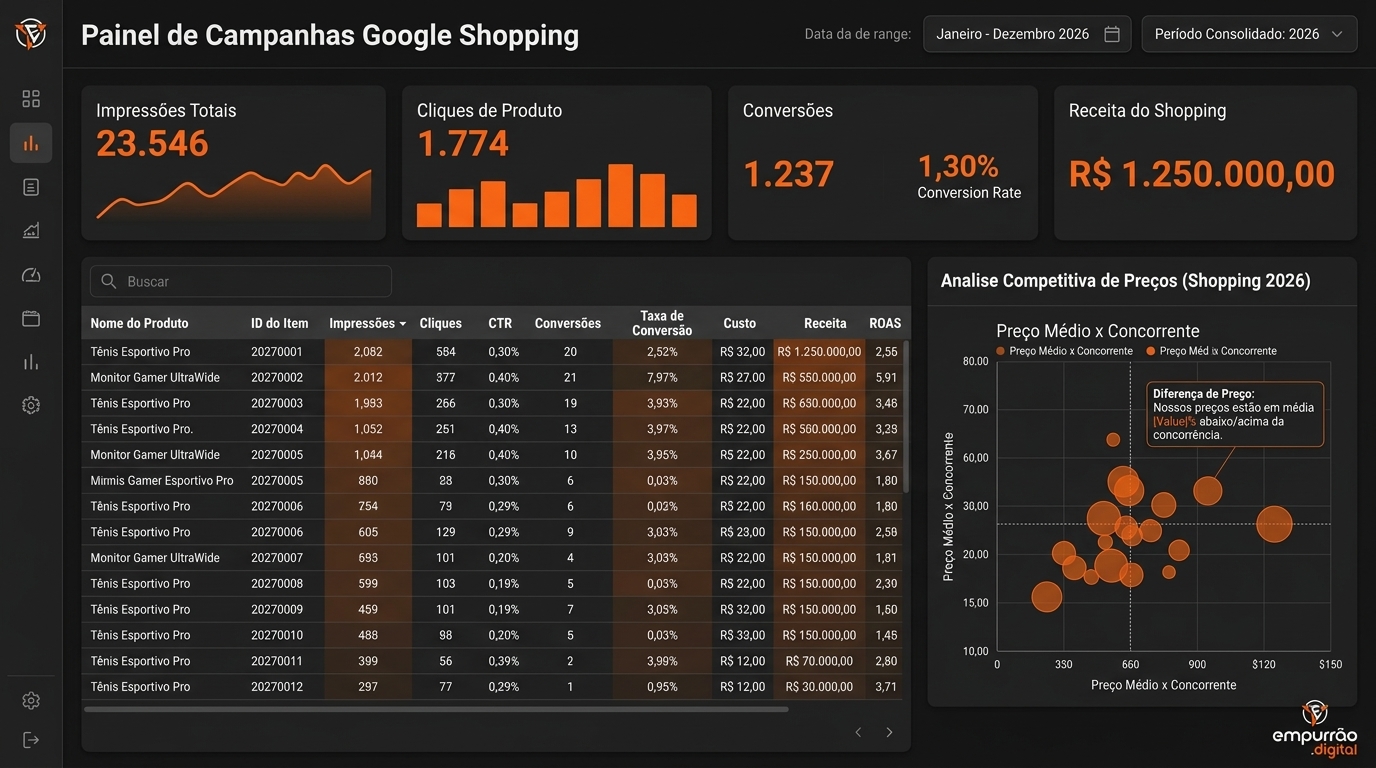Image resolution: width=1376 pixels, height=768 pixels.
Task: Click the table horizontal scrollbar
Action: pos(436,709)
